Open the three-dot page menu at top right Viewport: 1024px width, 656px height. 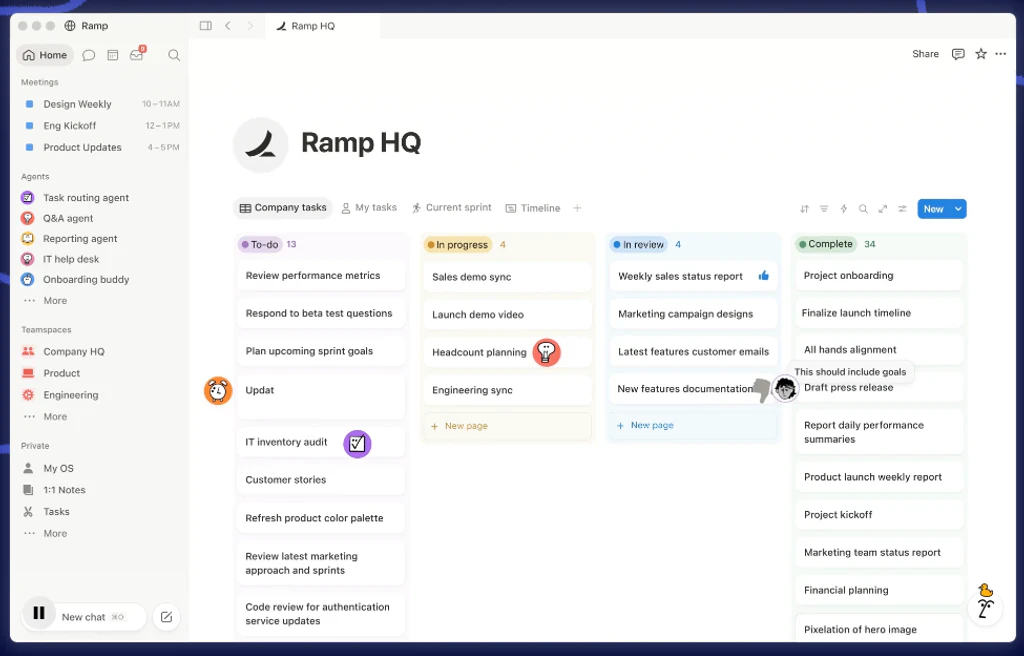1001,54
